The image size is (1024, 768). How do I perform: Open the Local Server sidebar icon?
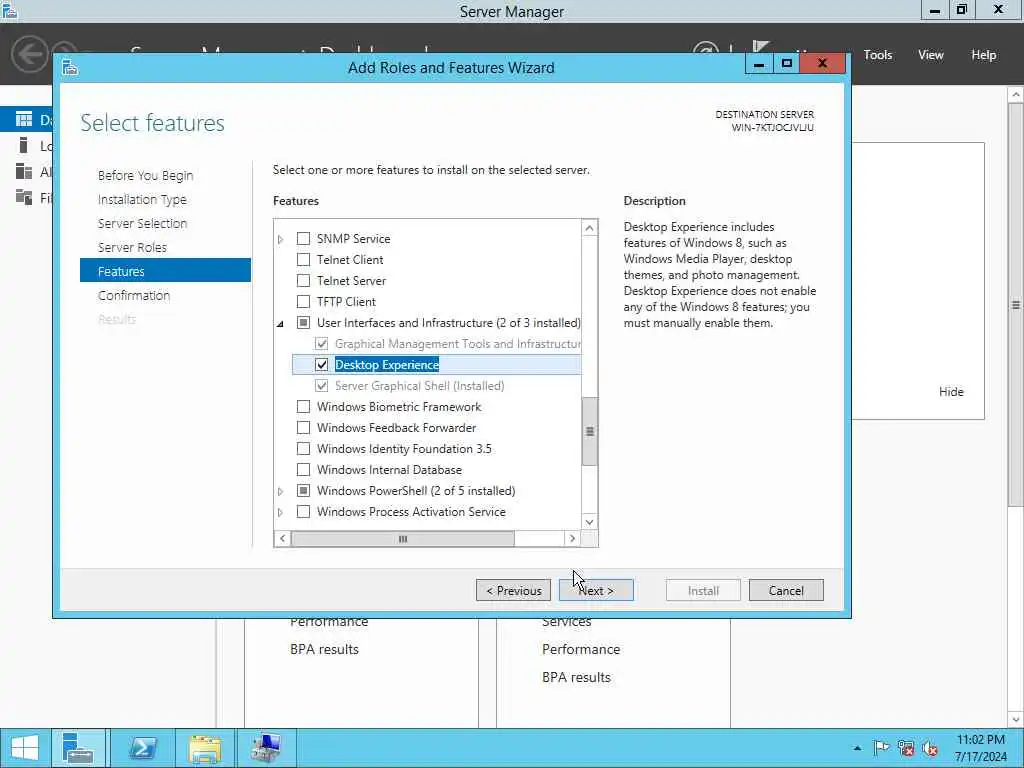tap(24, 145)
